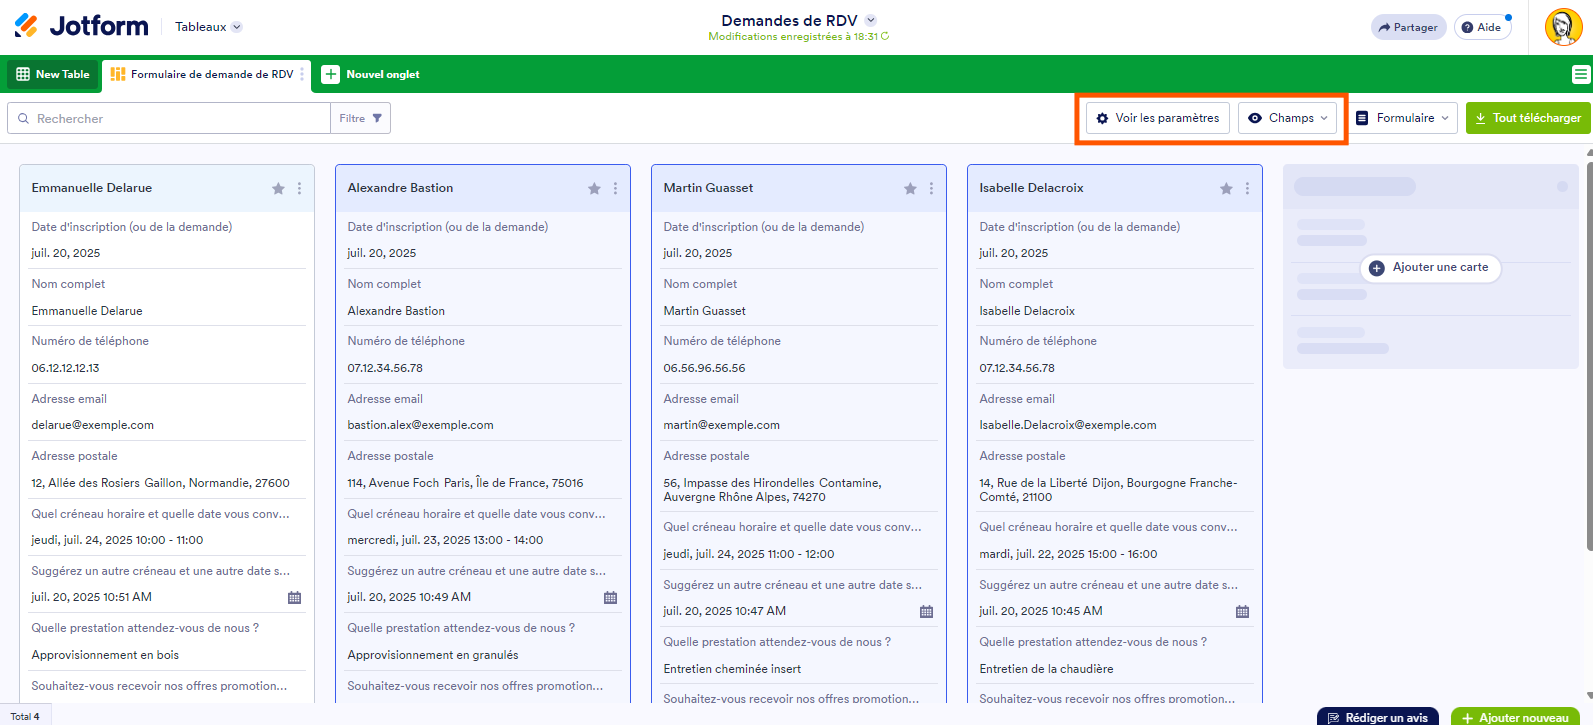
Task: Select Approvisionnement en granulés value
Action: pos(433,655)
